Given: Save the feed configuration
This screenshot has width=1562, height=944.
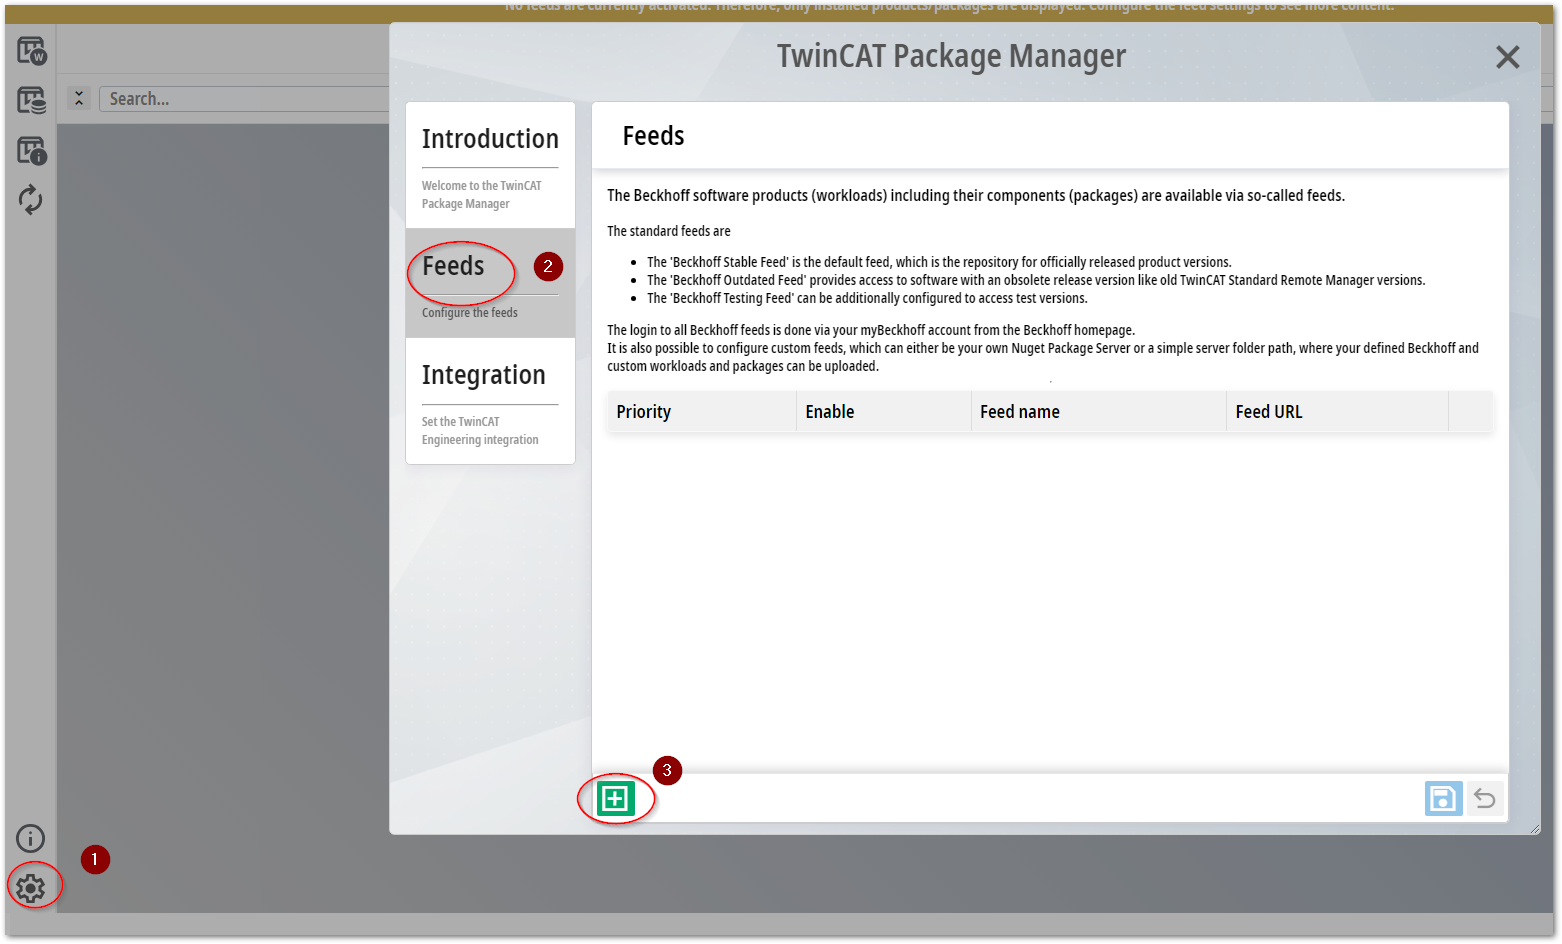Looking at the screenshot, I should pyautogui.click(x=1443, y=798).
